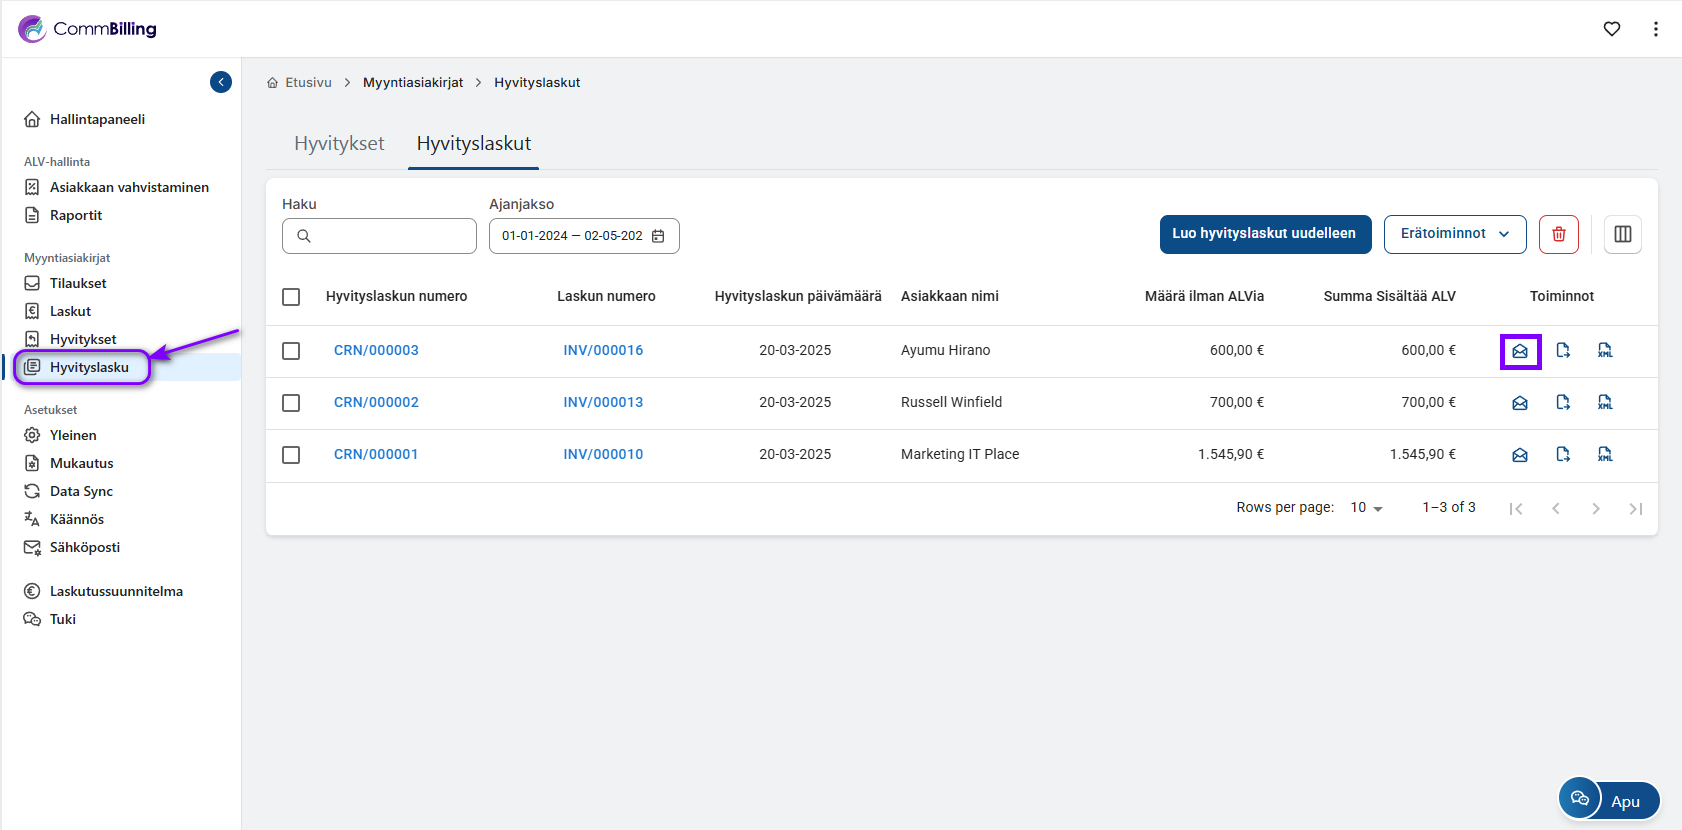The width and height of the screenshot is (1682, 830).
Task: Tick the checkbox for Russell Winfield row
Action: coord(291,403)
